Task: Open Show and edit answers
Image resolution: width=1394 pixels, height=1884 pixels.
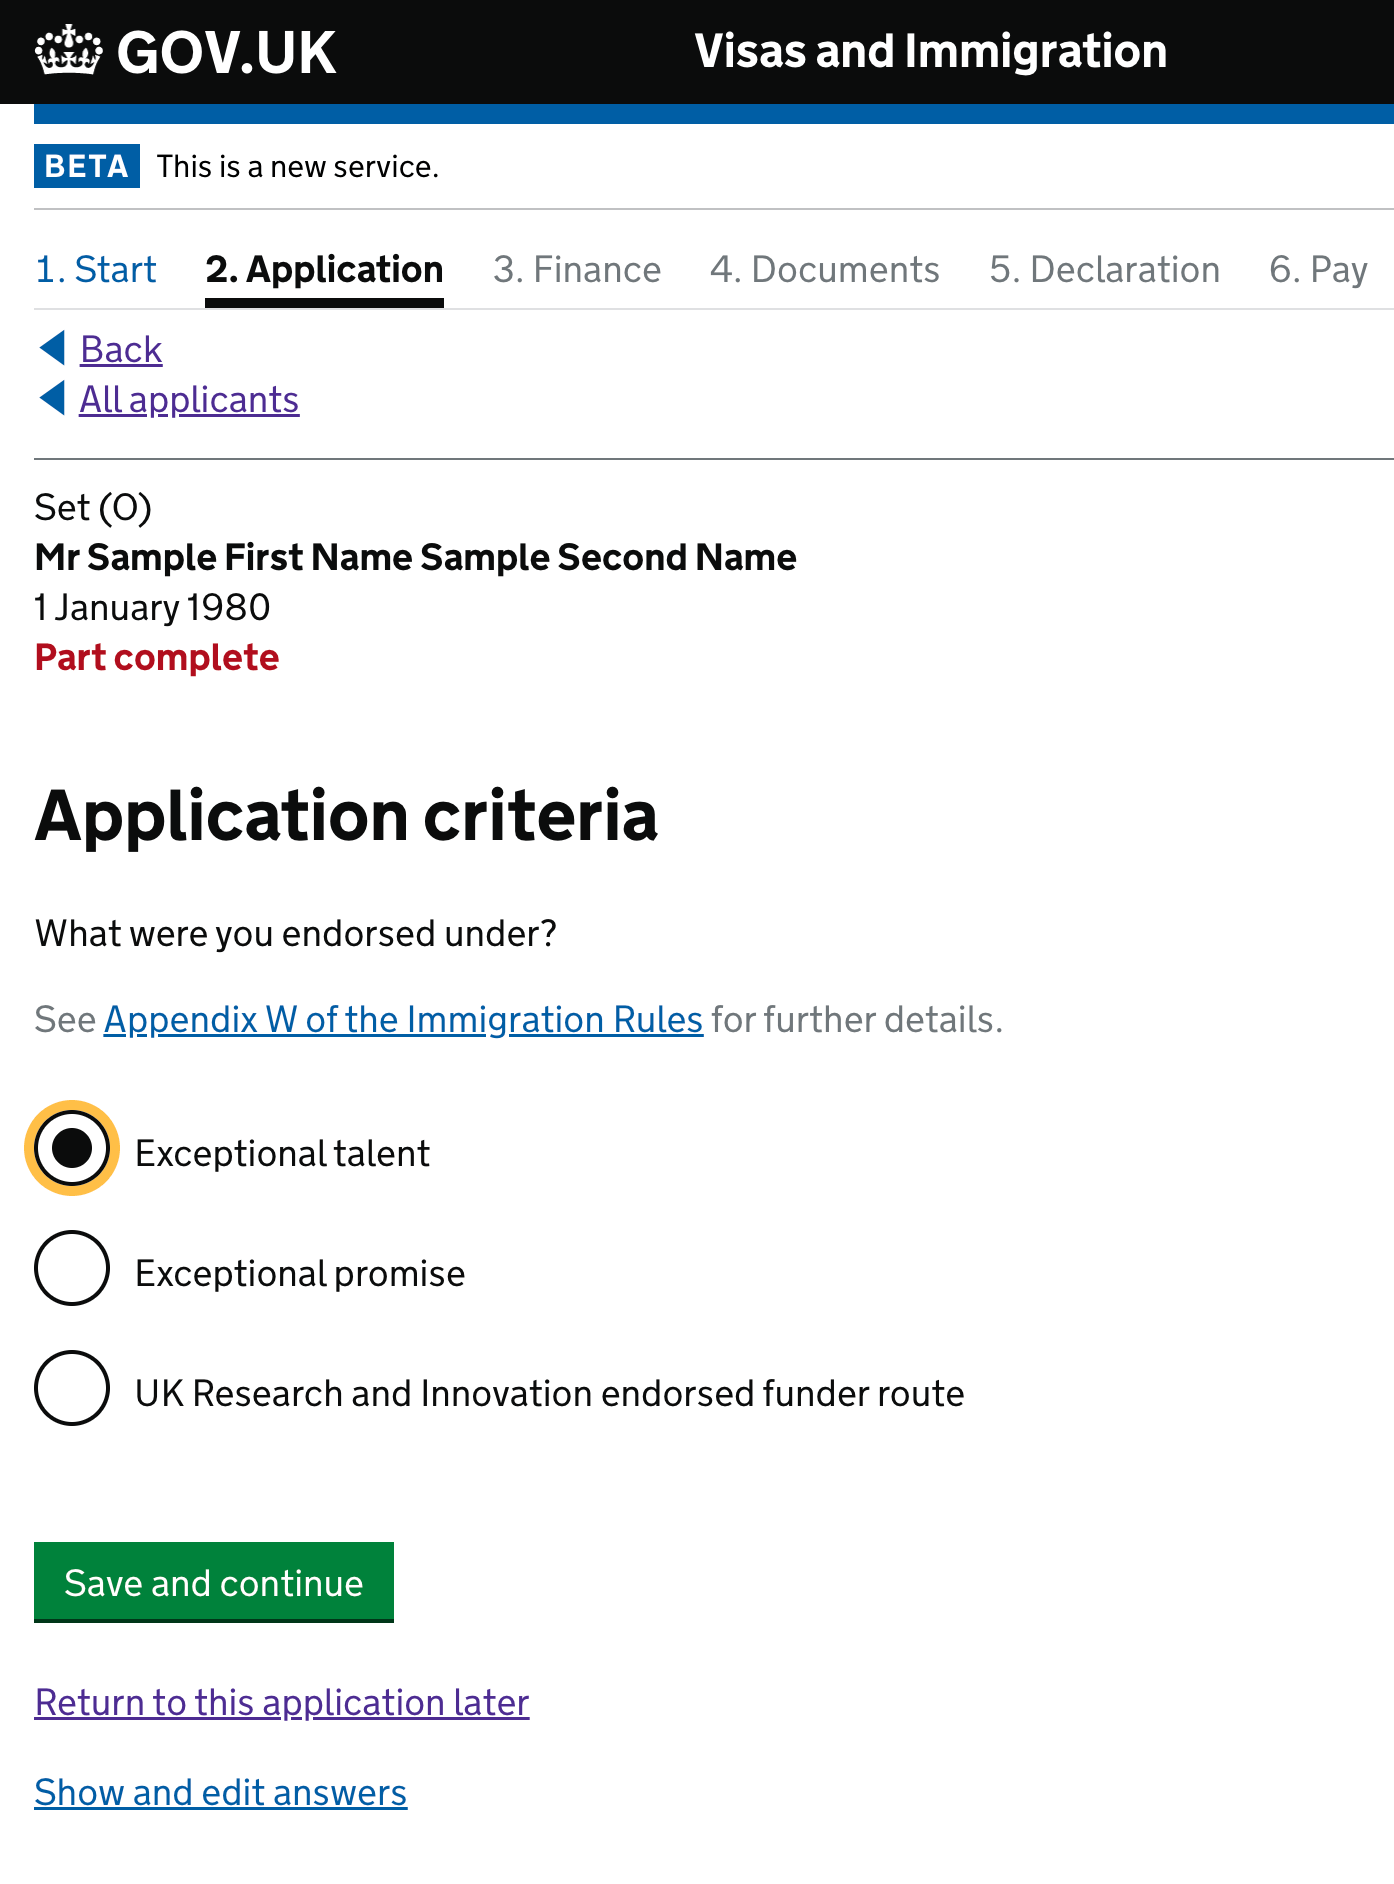Action: click(x=220, y=1793)
